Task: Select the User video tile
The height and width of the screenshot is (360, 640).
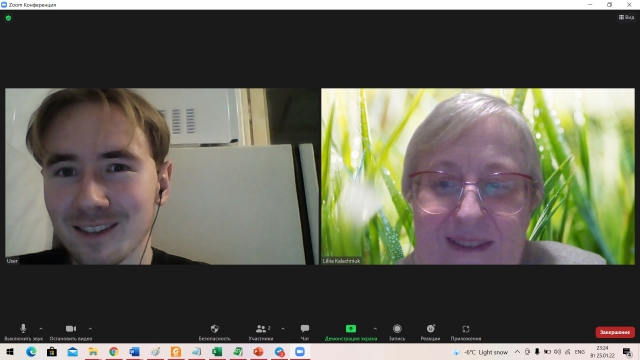Action: pyautogui.click(x=162, y=176)
